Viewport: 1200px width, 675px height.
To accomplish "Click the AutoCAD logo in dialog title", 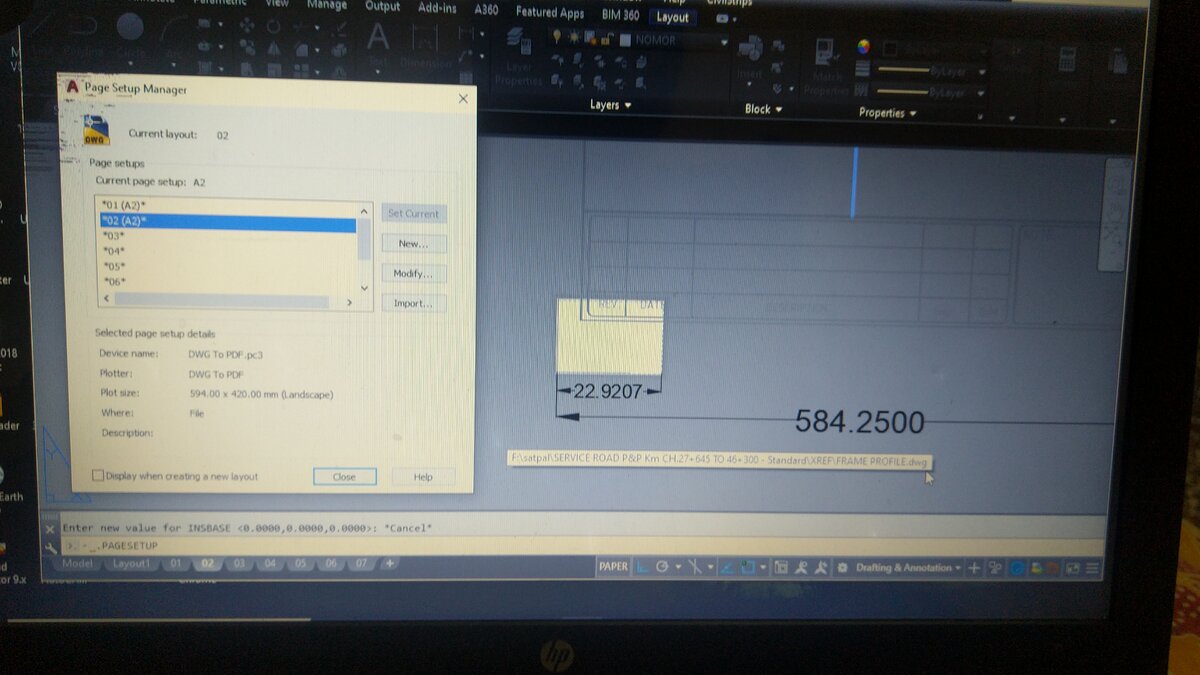I will [x=72, y=87].
